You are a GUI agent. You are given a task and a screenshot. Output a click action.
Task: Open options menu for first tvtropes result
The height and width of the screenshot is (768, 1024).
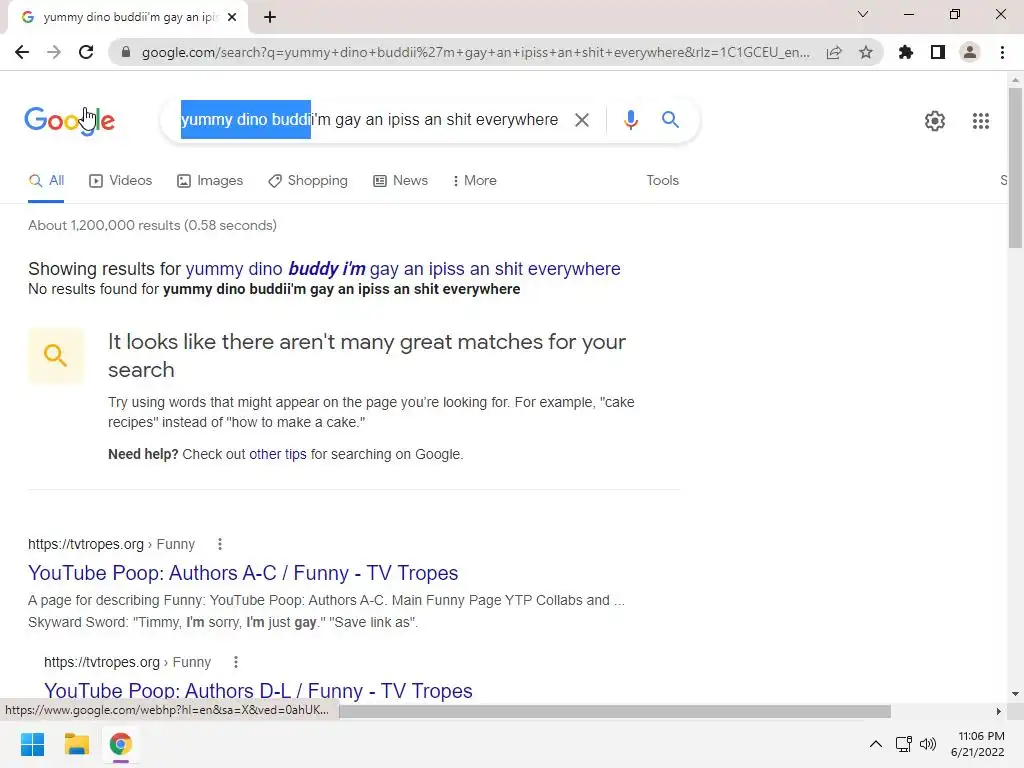pos(220,544)
